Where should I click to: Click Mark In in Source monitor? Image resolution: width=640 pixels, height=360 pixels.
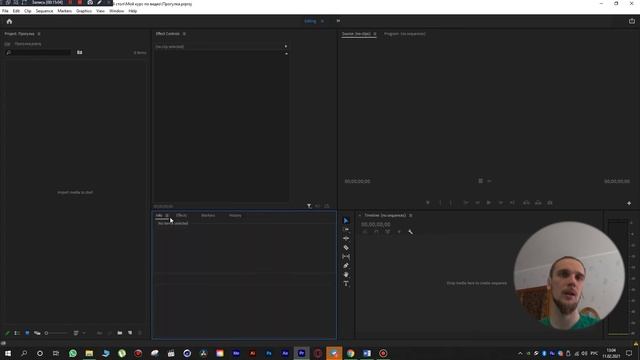point(440,202)
